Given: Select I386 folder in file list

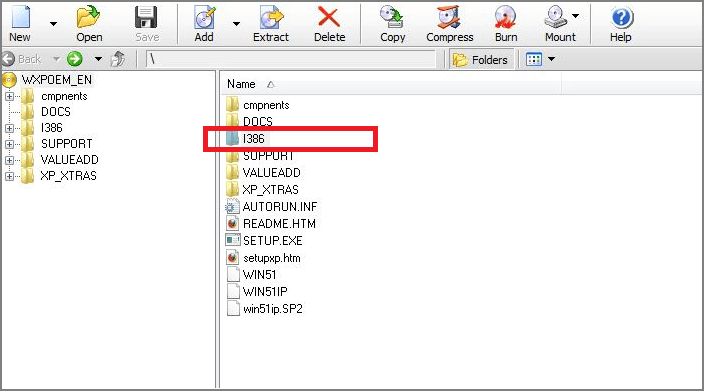Looking at the screenshot, I should tap(254, 139).
